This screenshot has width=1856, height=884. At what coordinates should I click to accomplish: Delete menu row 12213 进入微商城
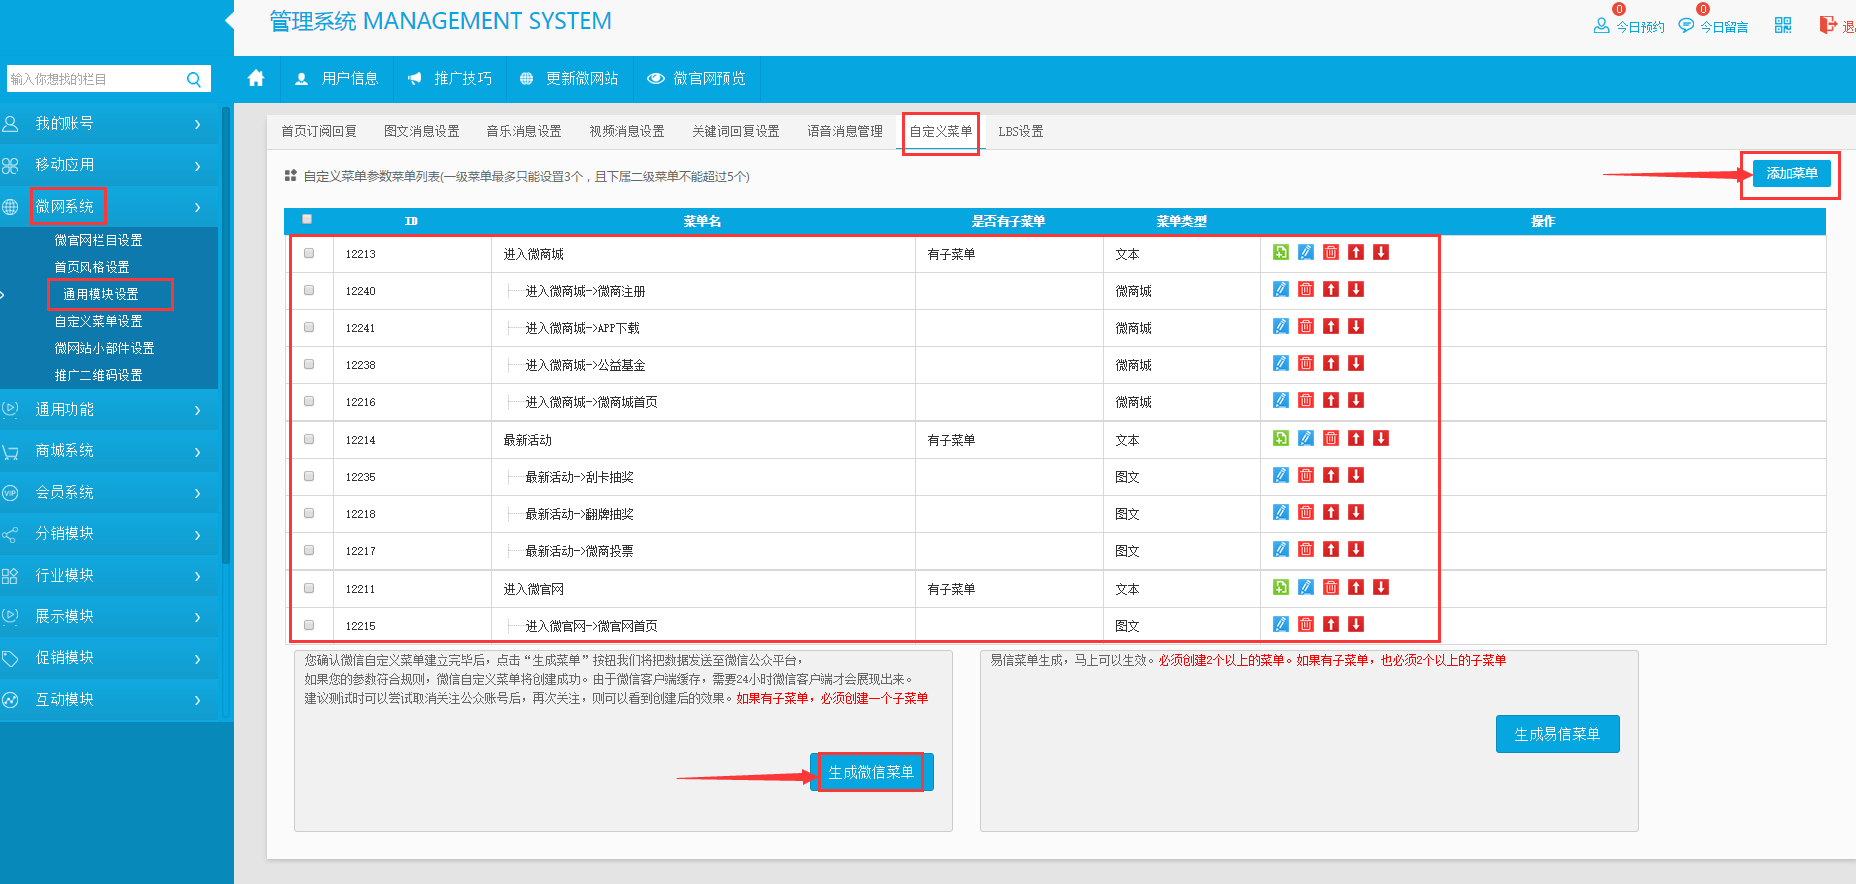click(x=1331, y=252)
